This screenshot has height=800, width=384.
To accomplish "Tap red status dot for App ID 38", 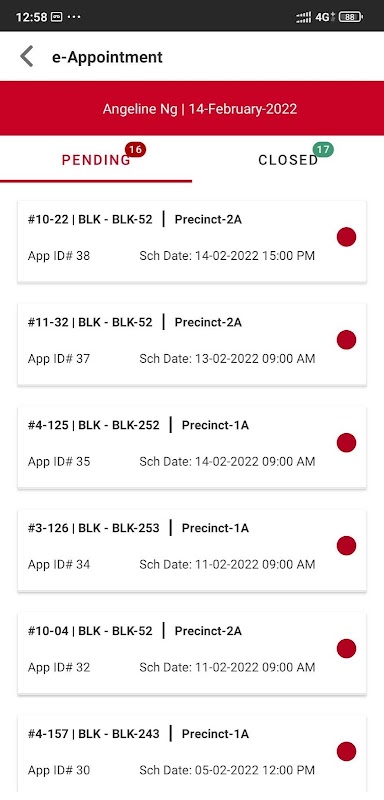I will point(346,237).
